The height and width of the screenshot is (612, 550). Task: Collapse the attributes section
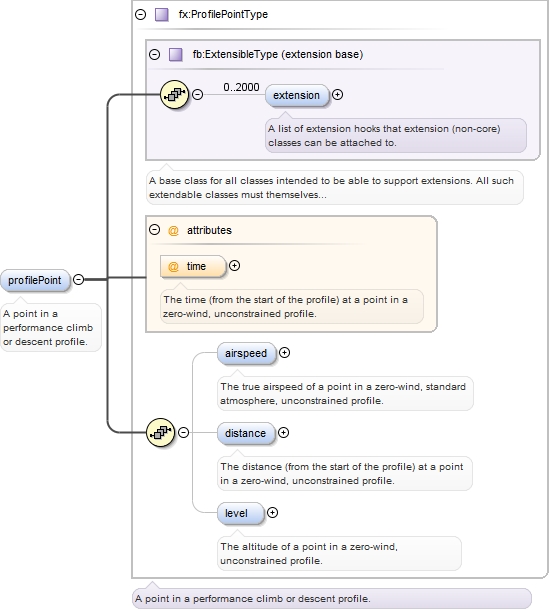tap(155, 230)
